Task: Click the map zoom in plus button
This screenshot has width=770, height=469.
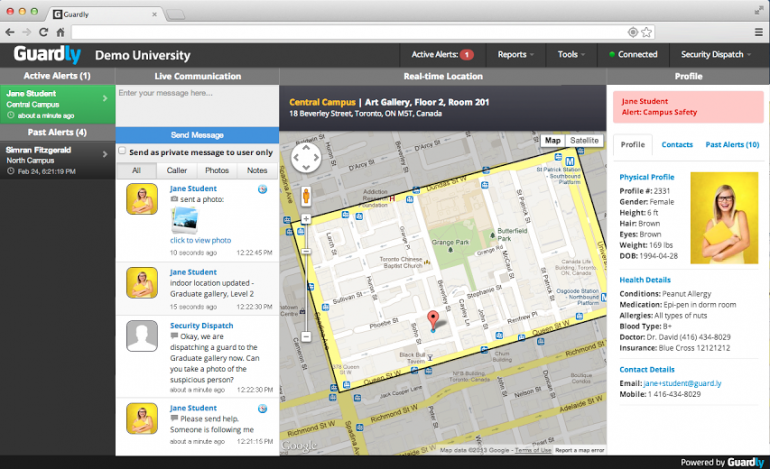Action: (x=306, y=218)
